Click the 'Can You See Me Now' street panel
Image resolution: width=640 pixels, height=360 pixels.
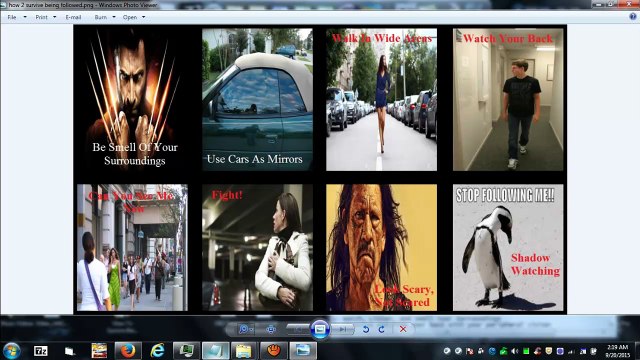(x=132, y=247)
